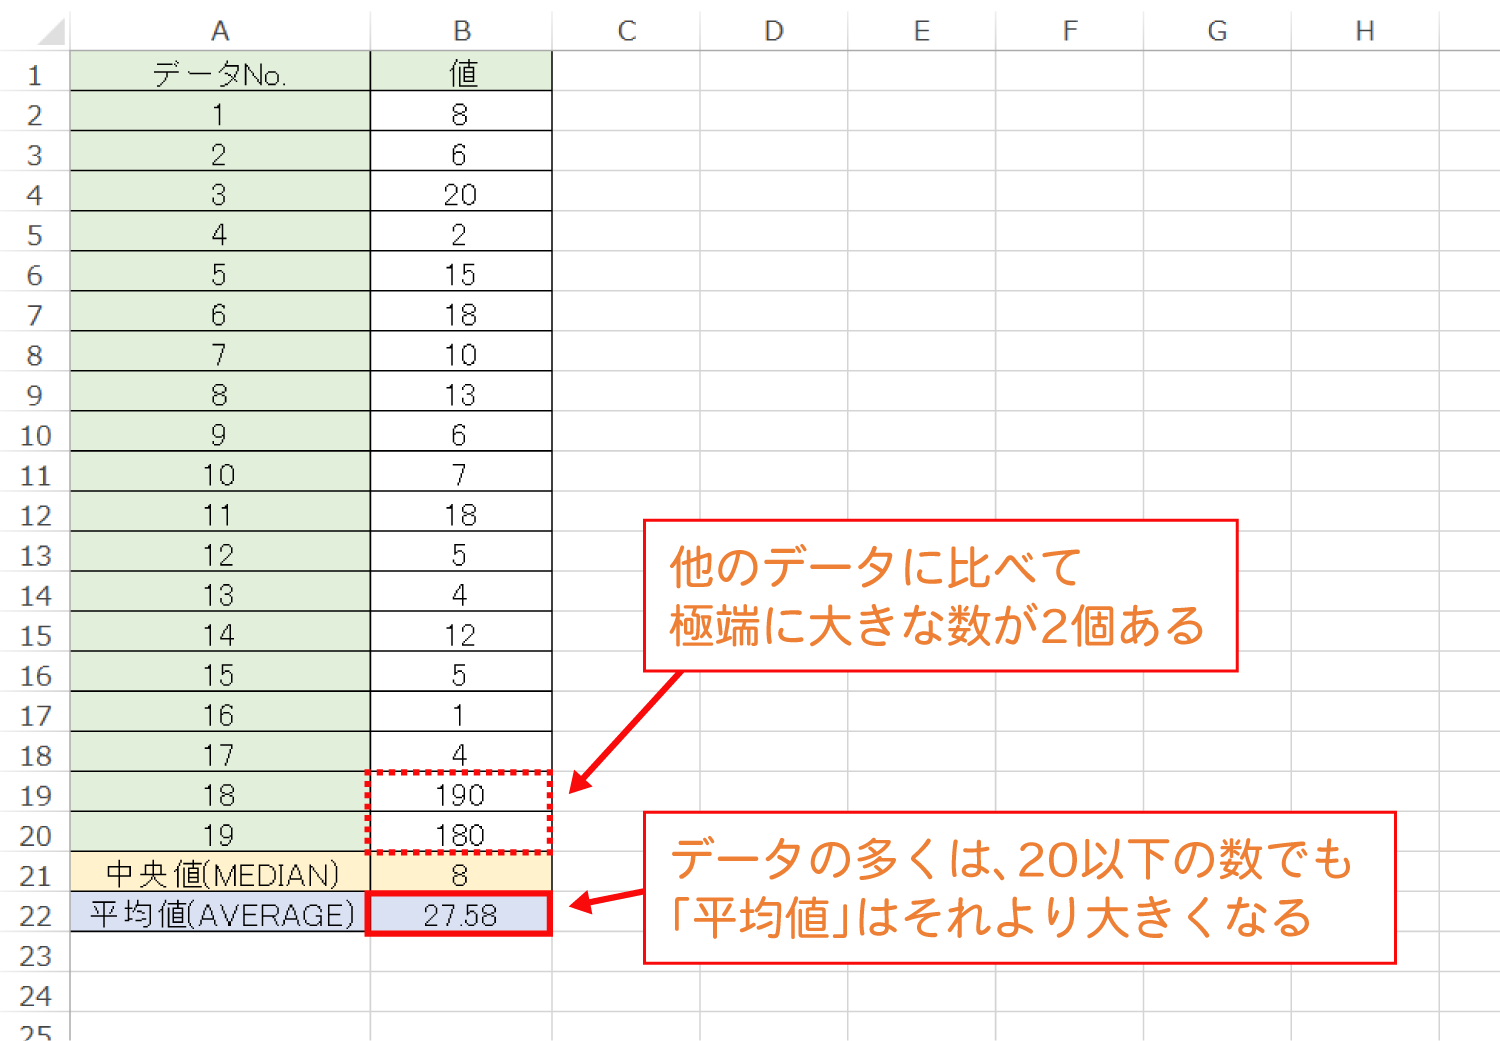This screenshot has width=1500, height=1041.
Task: Select column B header
Action: (x=461, y=31)
